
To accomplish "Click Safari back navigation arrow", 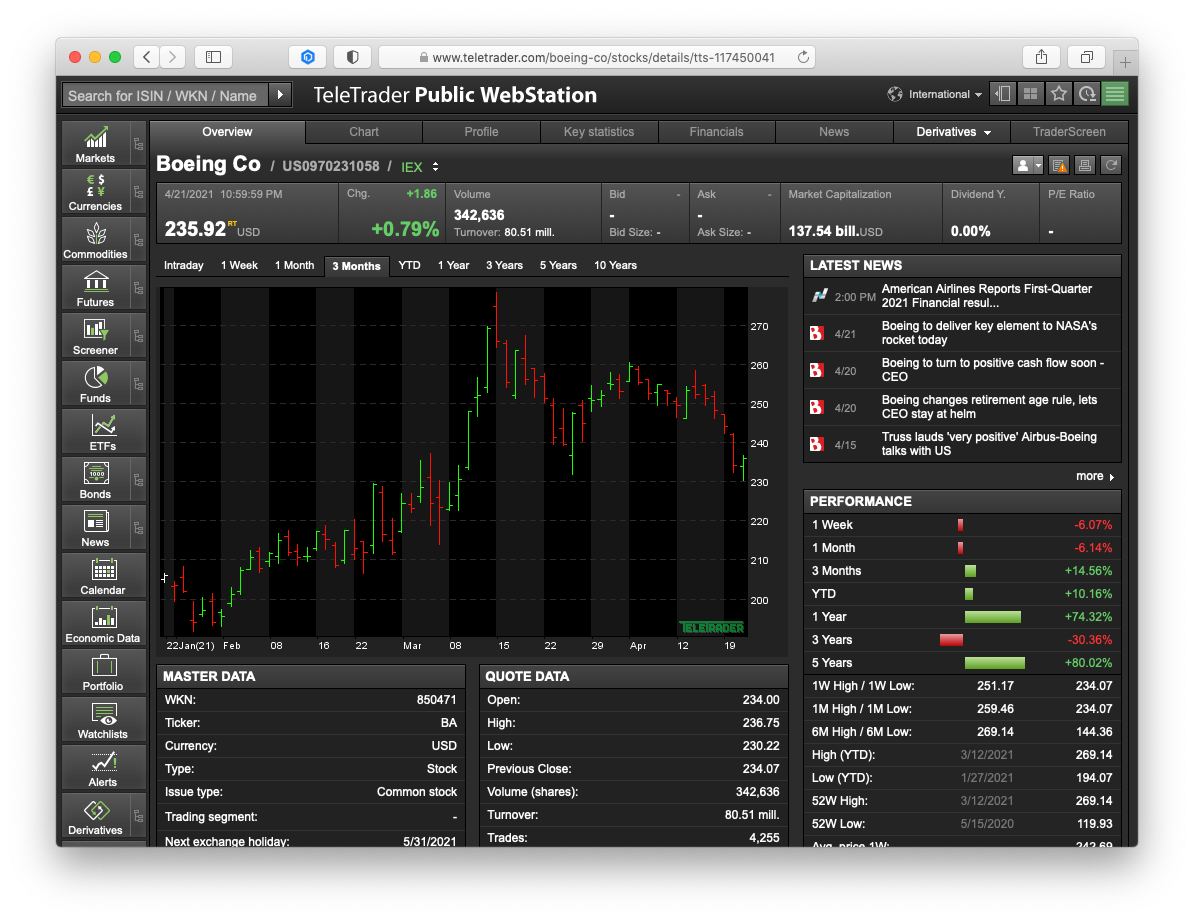I will [x=147, y=57].
